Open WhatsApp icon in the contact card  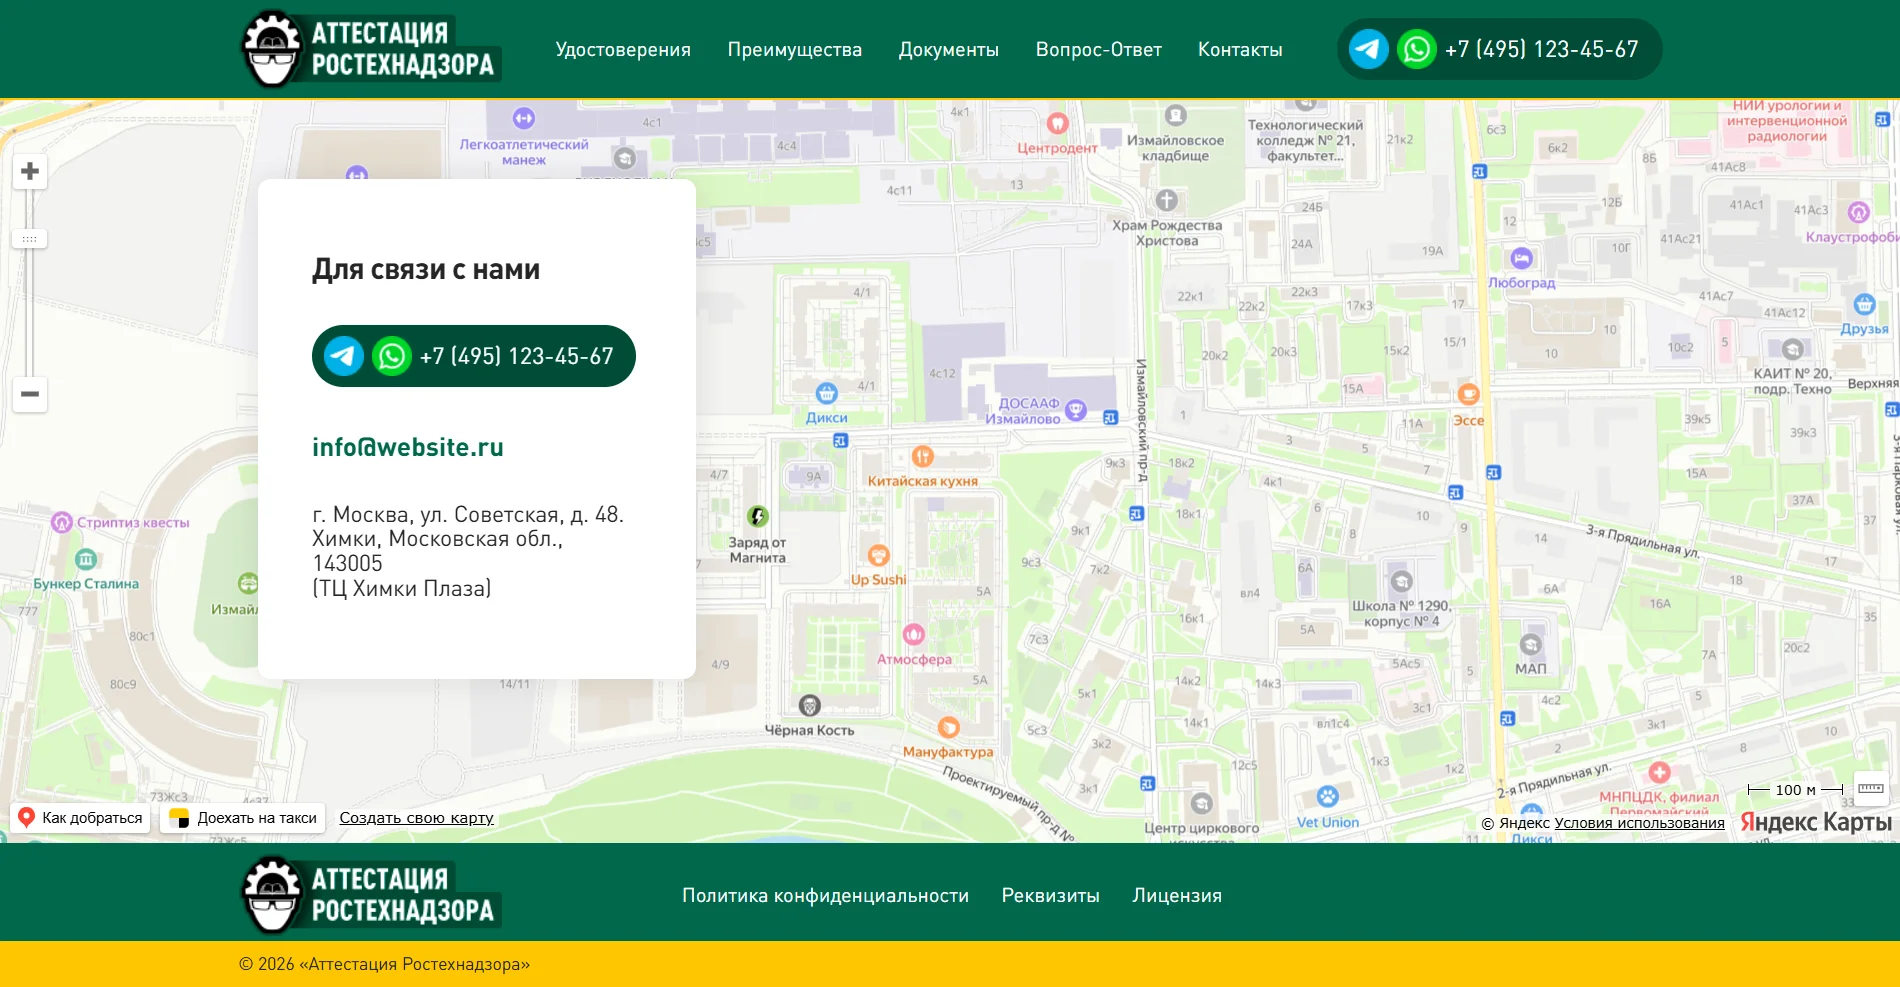point(391,356)
